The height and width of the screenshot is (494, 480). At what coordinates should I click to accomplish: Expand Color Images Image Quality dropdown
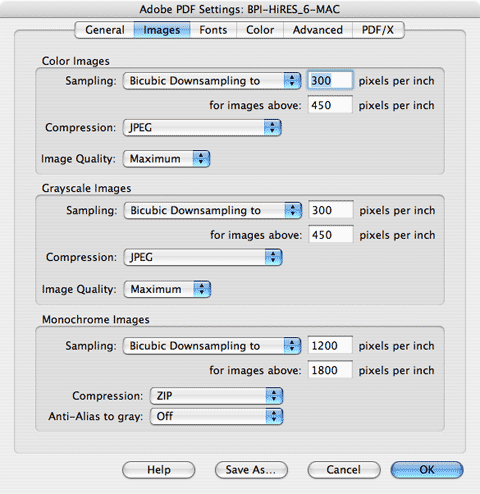point(166,159)
